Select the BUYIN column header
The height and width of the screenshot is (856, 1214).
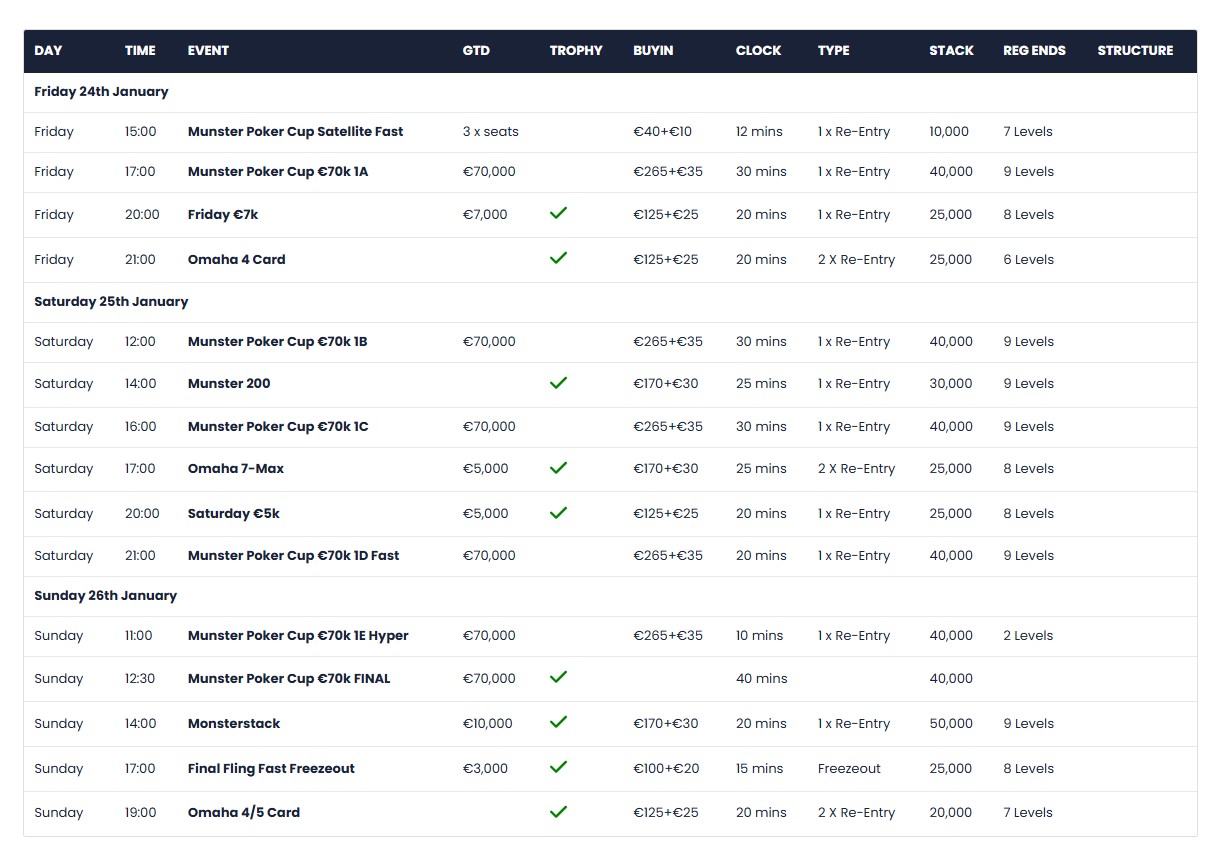(653, 50)
